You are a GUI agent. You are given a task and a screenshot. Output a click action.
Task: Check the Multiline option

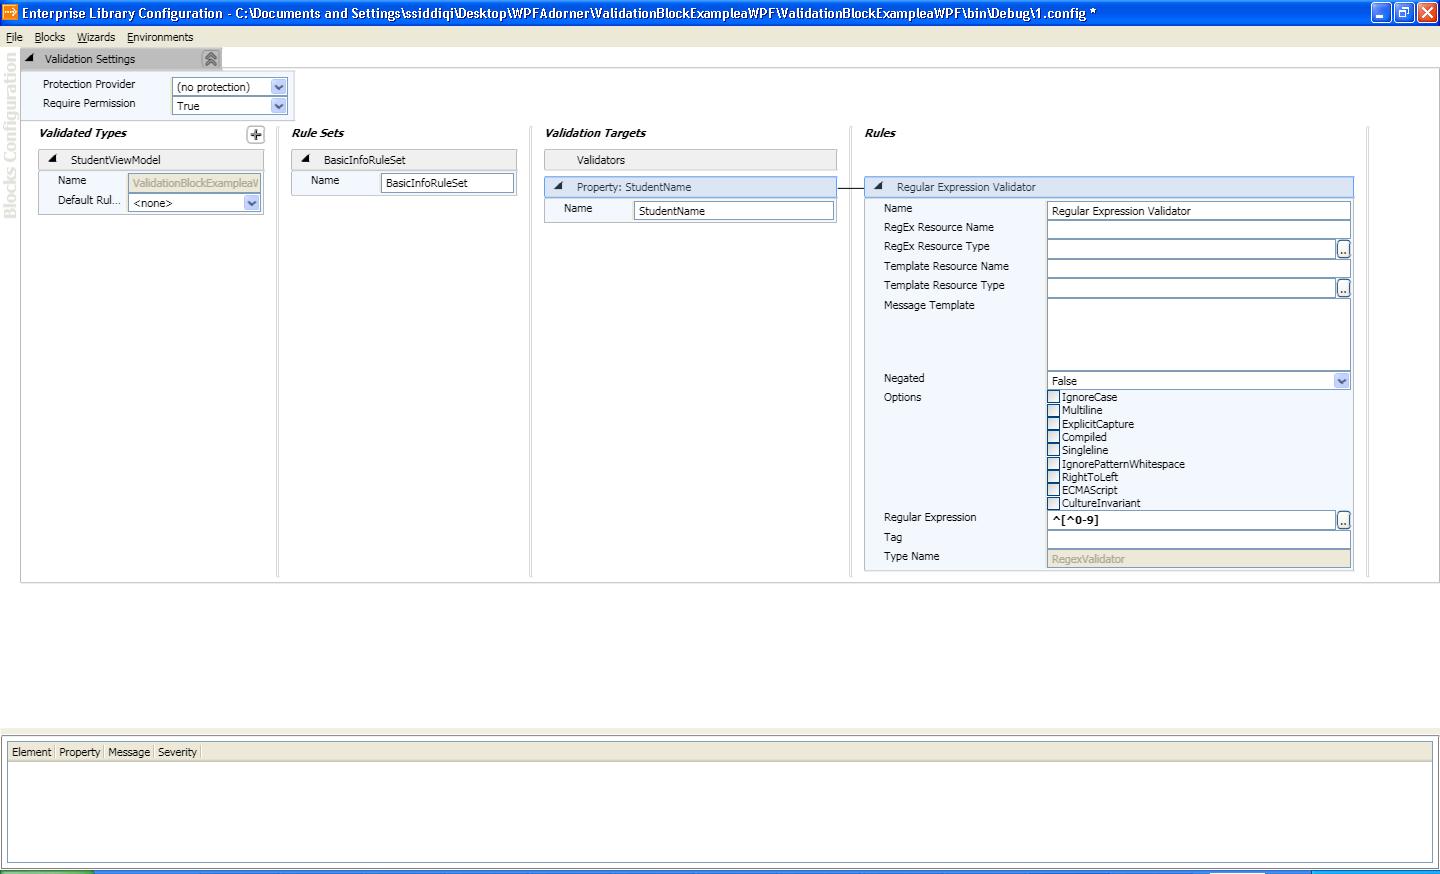pos(1053,410)
